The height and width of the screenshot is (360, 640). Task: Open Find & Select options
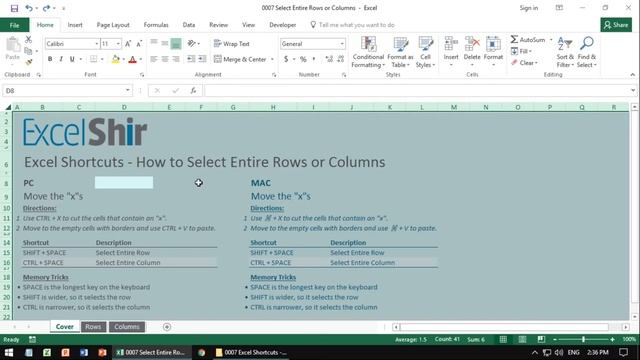[x=587, y=52]
